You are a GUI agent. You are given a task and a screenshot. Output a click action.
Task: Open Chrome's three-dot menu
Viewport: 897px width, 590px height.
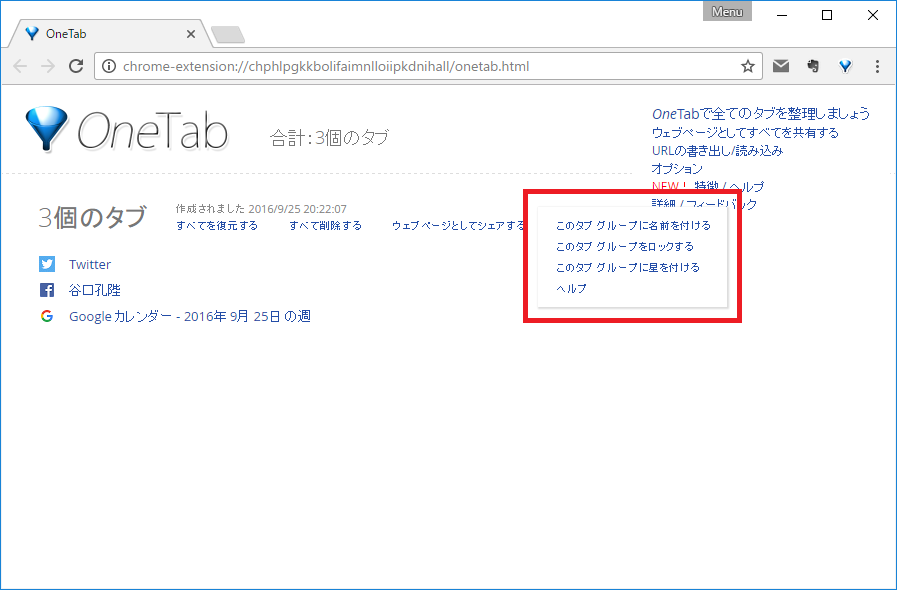tap(877, 67)
